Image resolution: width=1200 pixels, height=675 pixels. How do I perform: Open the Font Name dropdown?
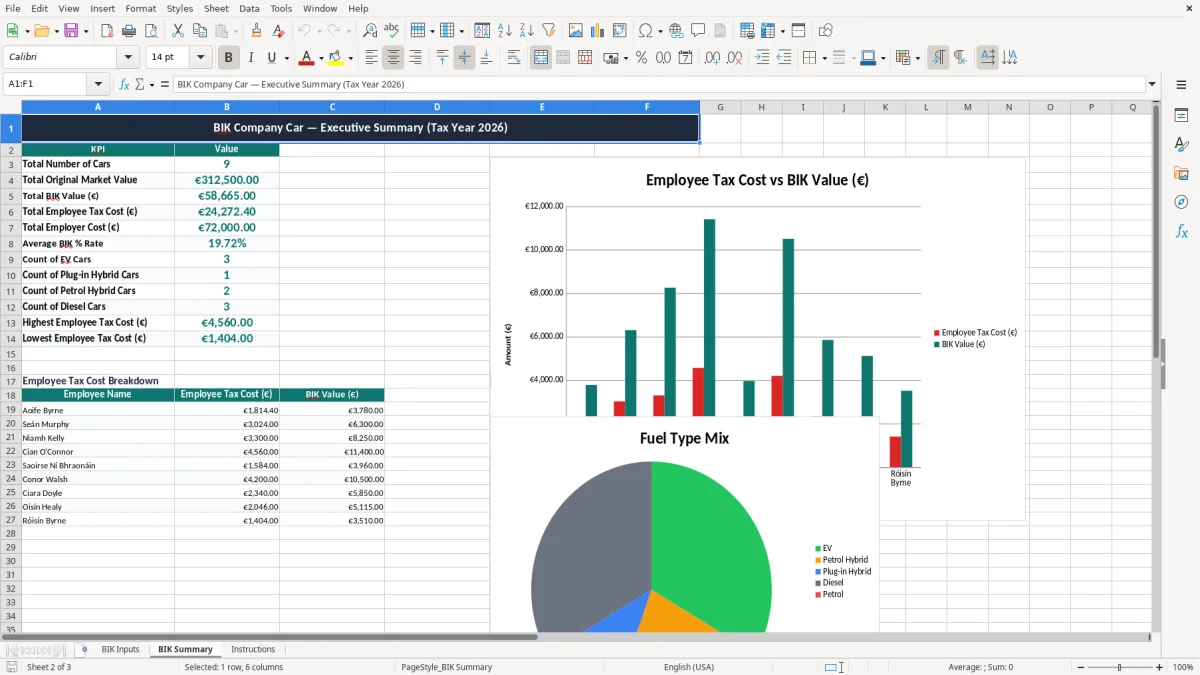tap(127, 58)
